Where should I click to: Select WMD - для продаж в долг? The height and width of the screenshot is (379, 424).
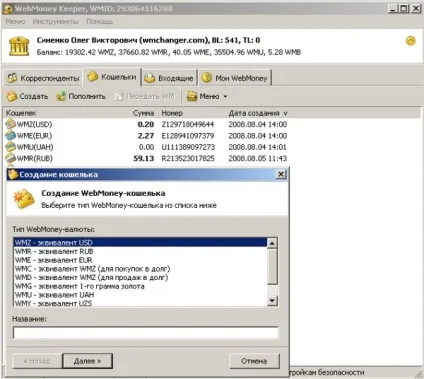click(140, 277)
